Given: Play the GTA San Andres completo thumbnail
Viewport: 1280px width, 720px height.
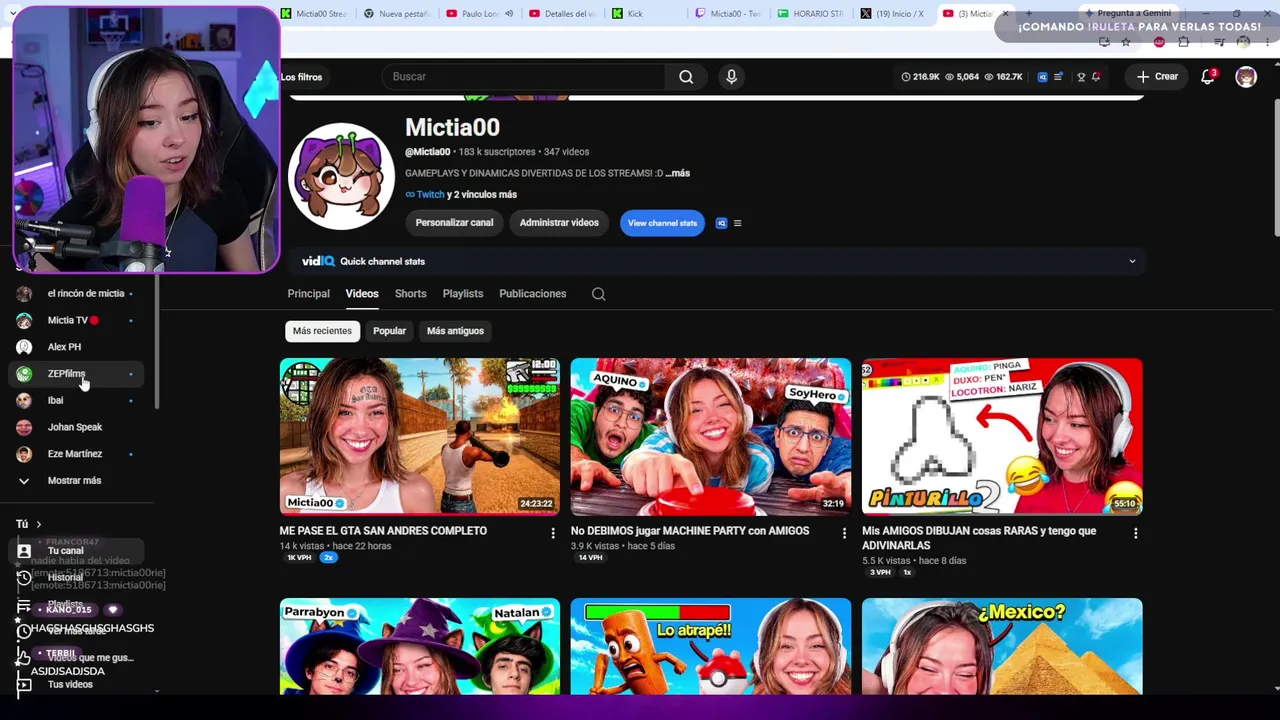Looking at the screenshot, I should (x=420, y=436).
